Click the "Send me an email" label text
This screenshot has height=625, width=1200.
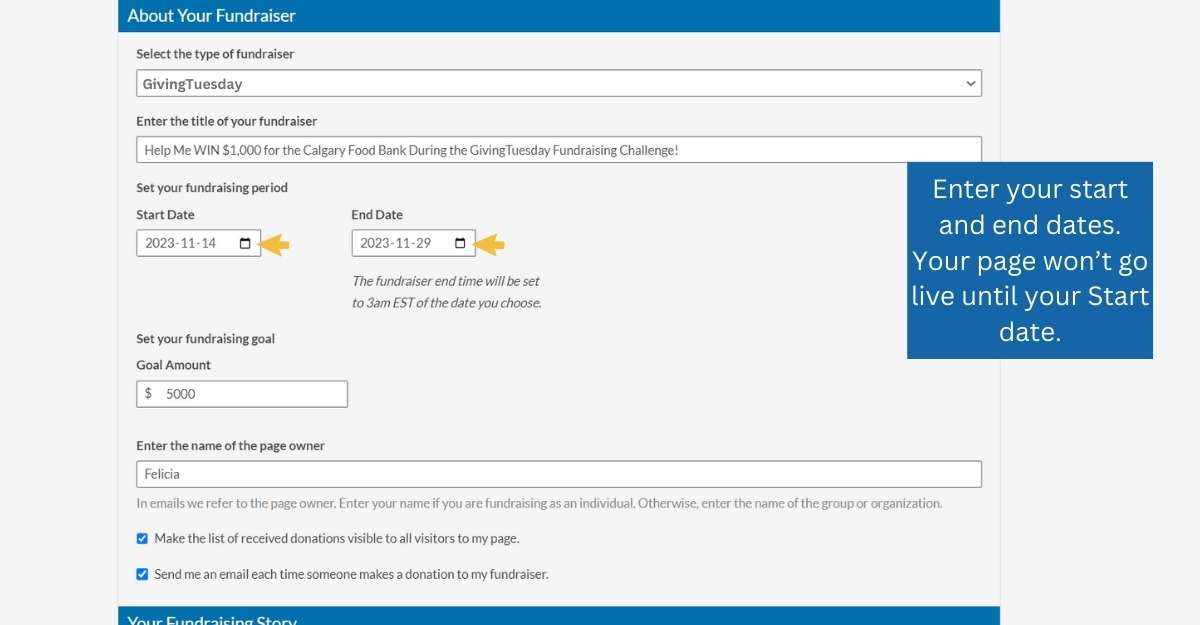(x=351, y=575)
